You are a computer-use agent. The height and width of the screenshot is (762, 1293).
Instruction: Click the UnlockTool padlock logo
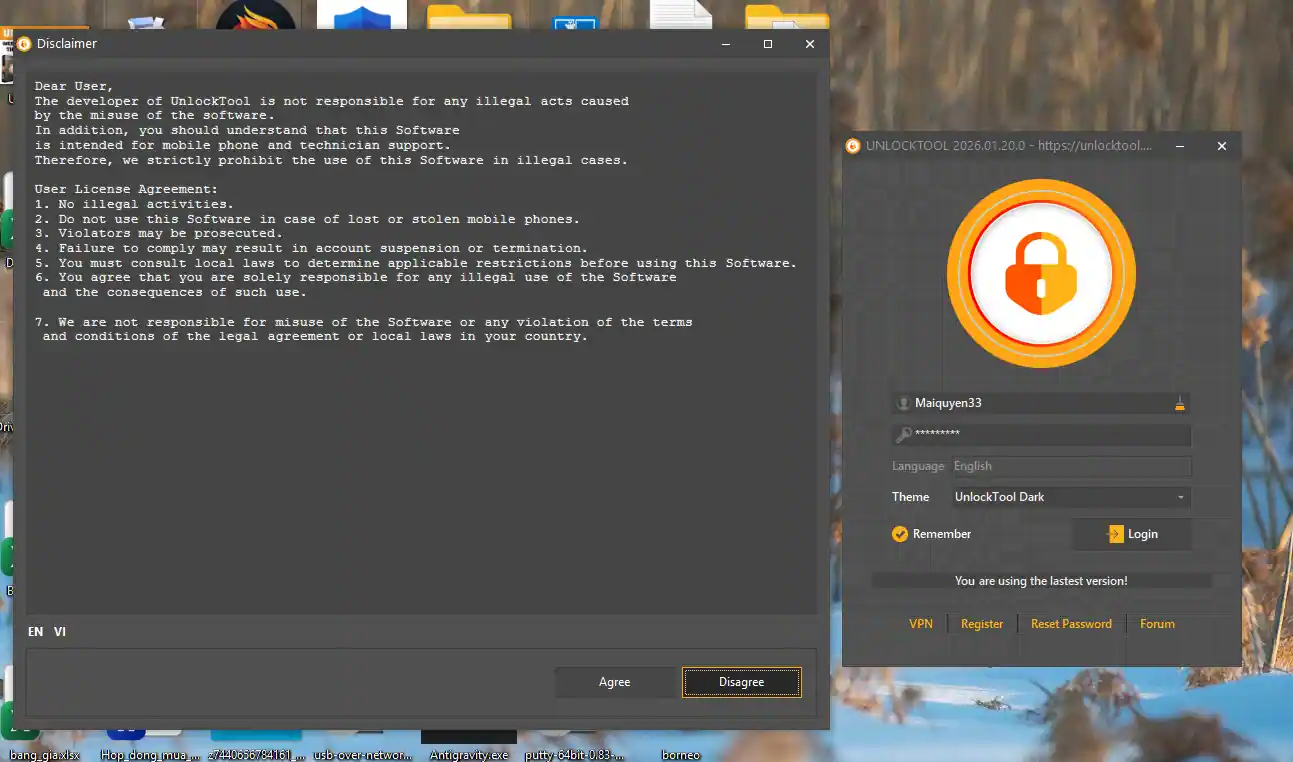[x=1041, y=273]
